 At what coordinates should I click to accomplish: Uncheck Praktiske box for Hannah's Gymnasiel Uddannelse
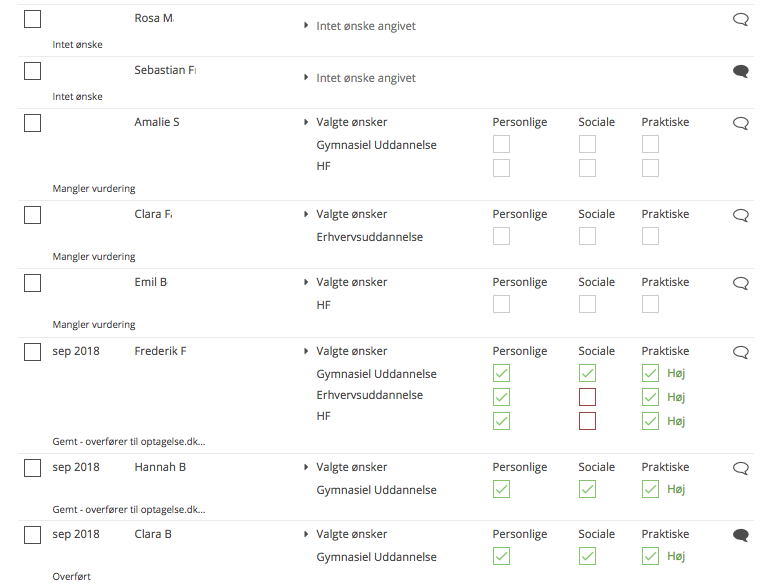pyautogui.click(x=650, y=489)
